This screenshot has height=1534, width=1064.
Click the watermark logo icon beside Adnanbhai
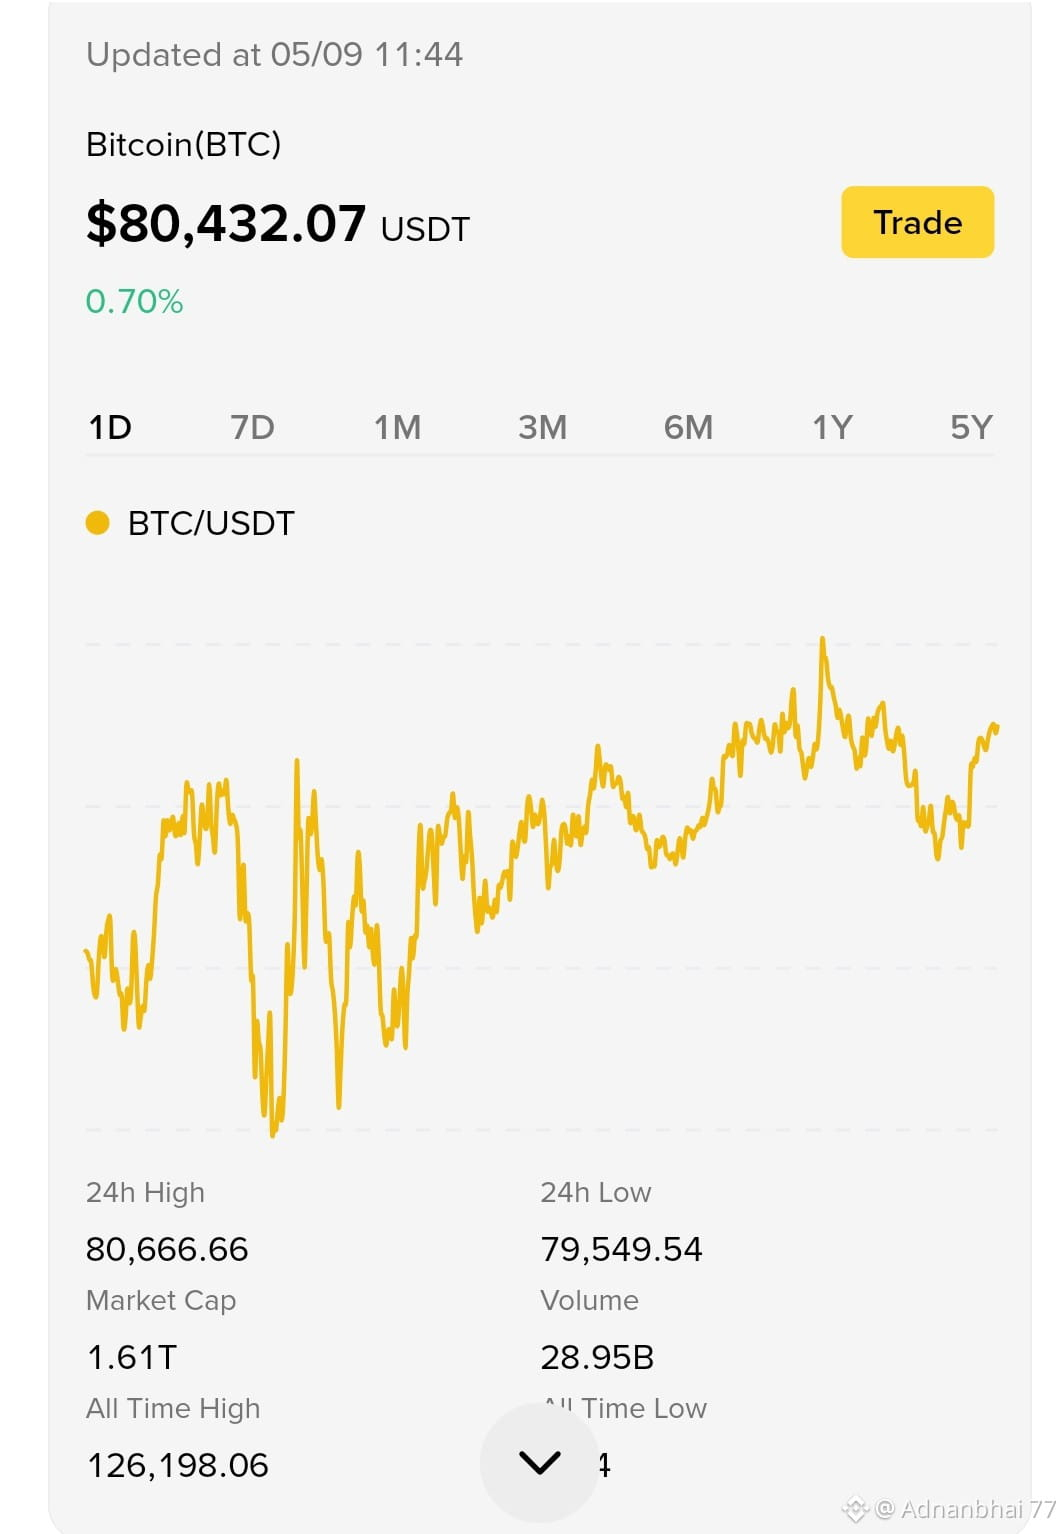pyautogui.click(x=855, y=1509)
